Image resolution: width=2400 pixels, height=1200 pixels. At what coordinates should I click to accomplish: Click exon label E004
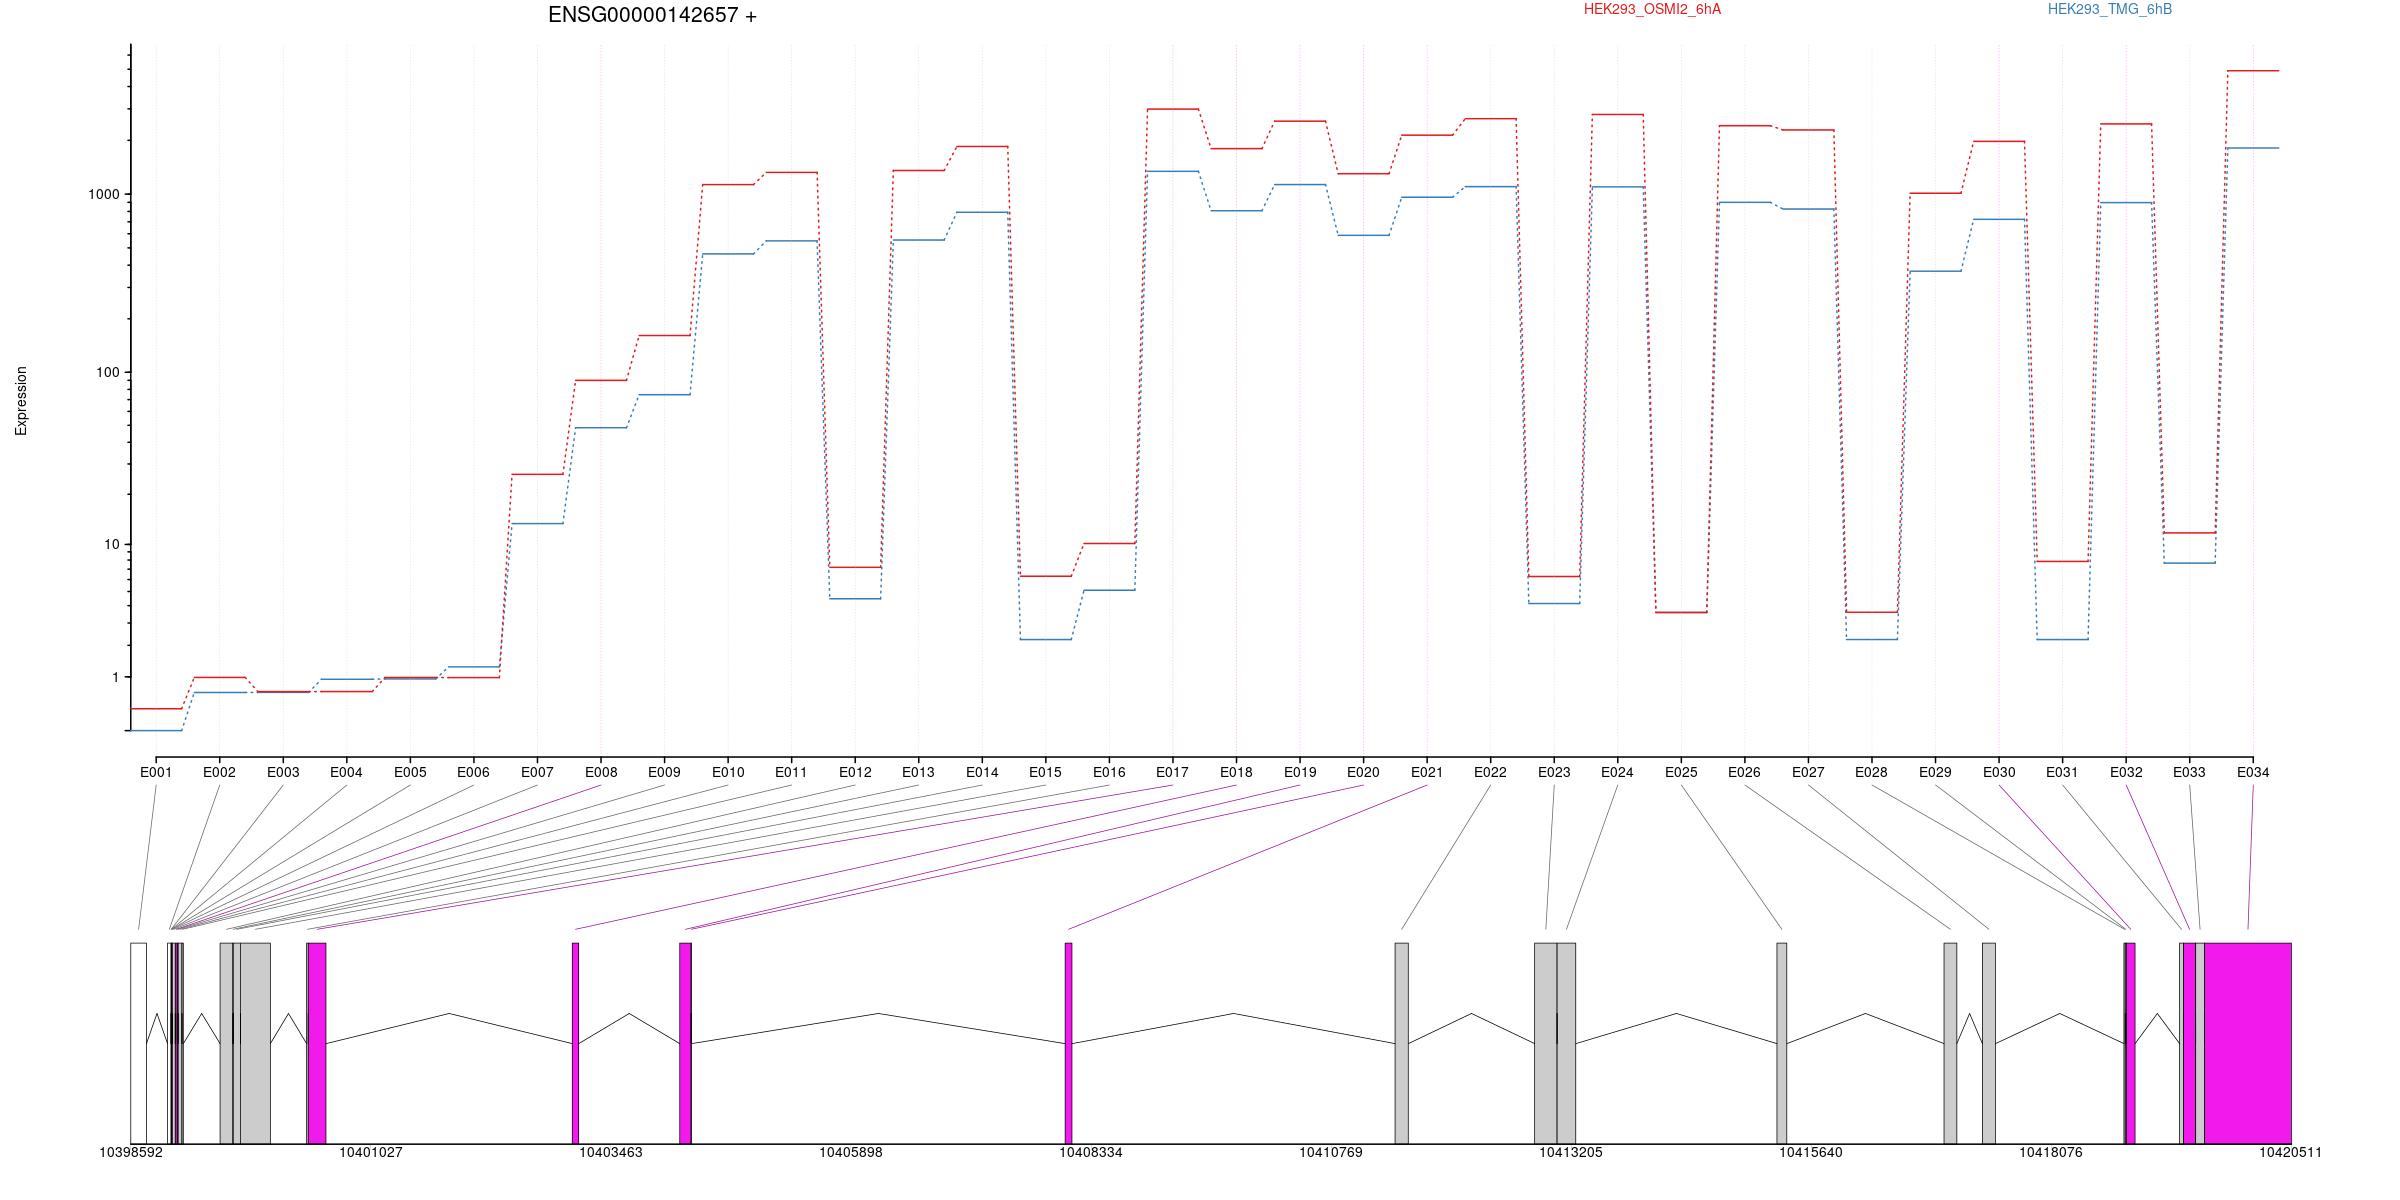coord(346,772)
